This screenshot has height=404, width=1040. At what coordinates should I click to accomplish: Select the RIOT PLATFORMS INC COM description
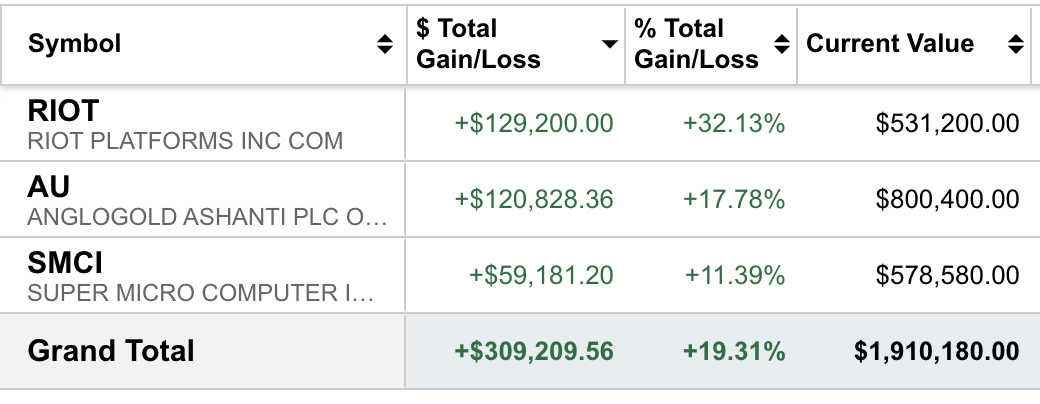pos(185,141)
